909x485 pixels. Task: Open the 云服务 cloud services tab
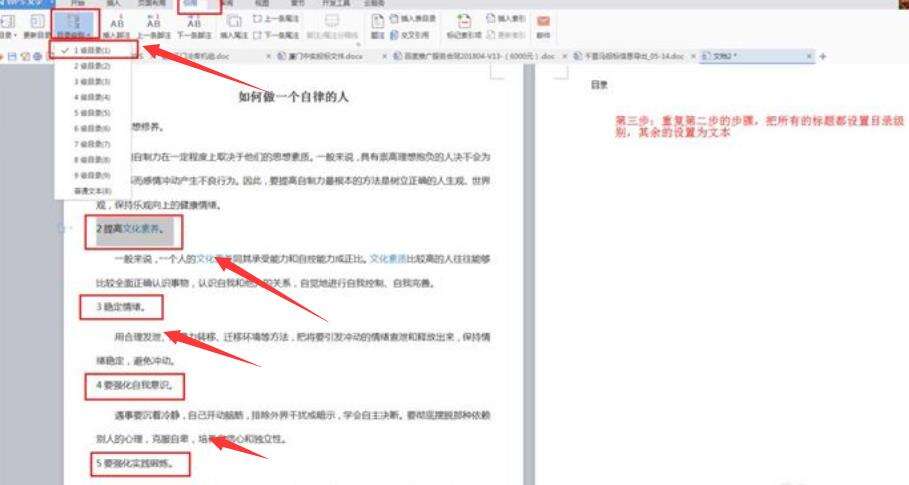[x=374, y=3]
